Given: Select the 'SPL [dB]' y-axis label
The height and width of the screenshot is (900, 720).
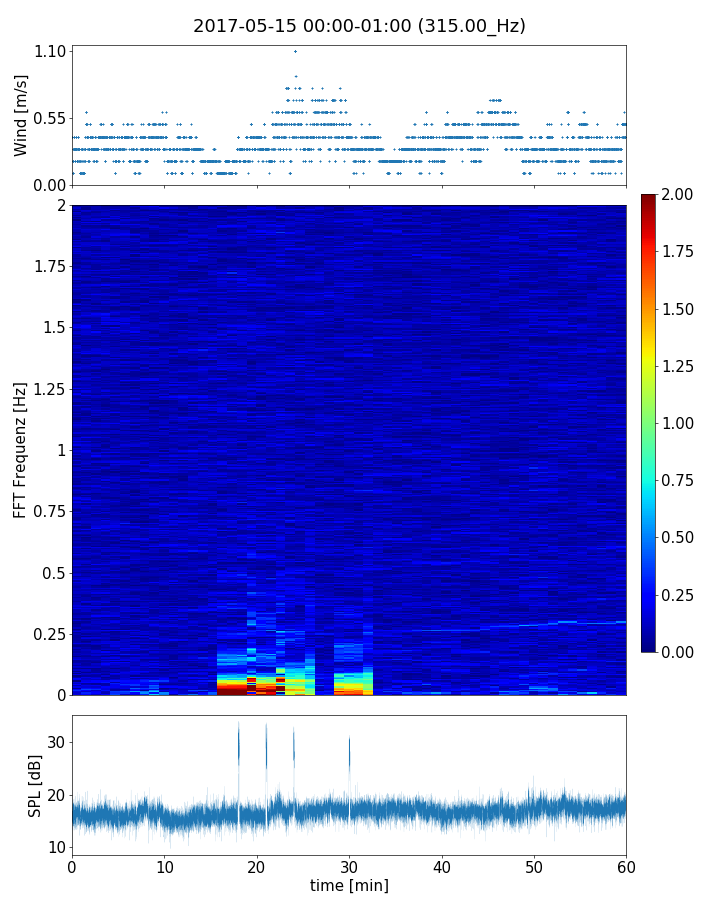Looking at the screenshot, I should click(35, 785).
